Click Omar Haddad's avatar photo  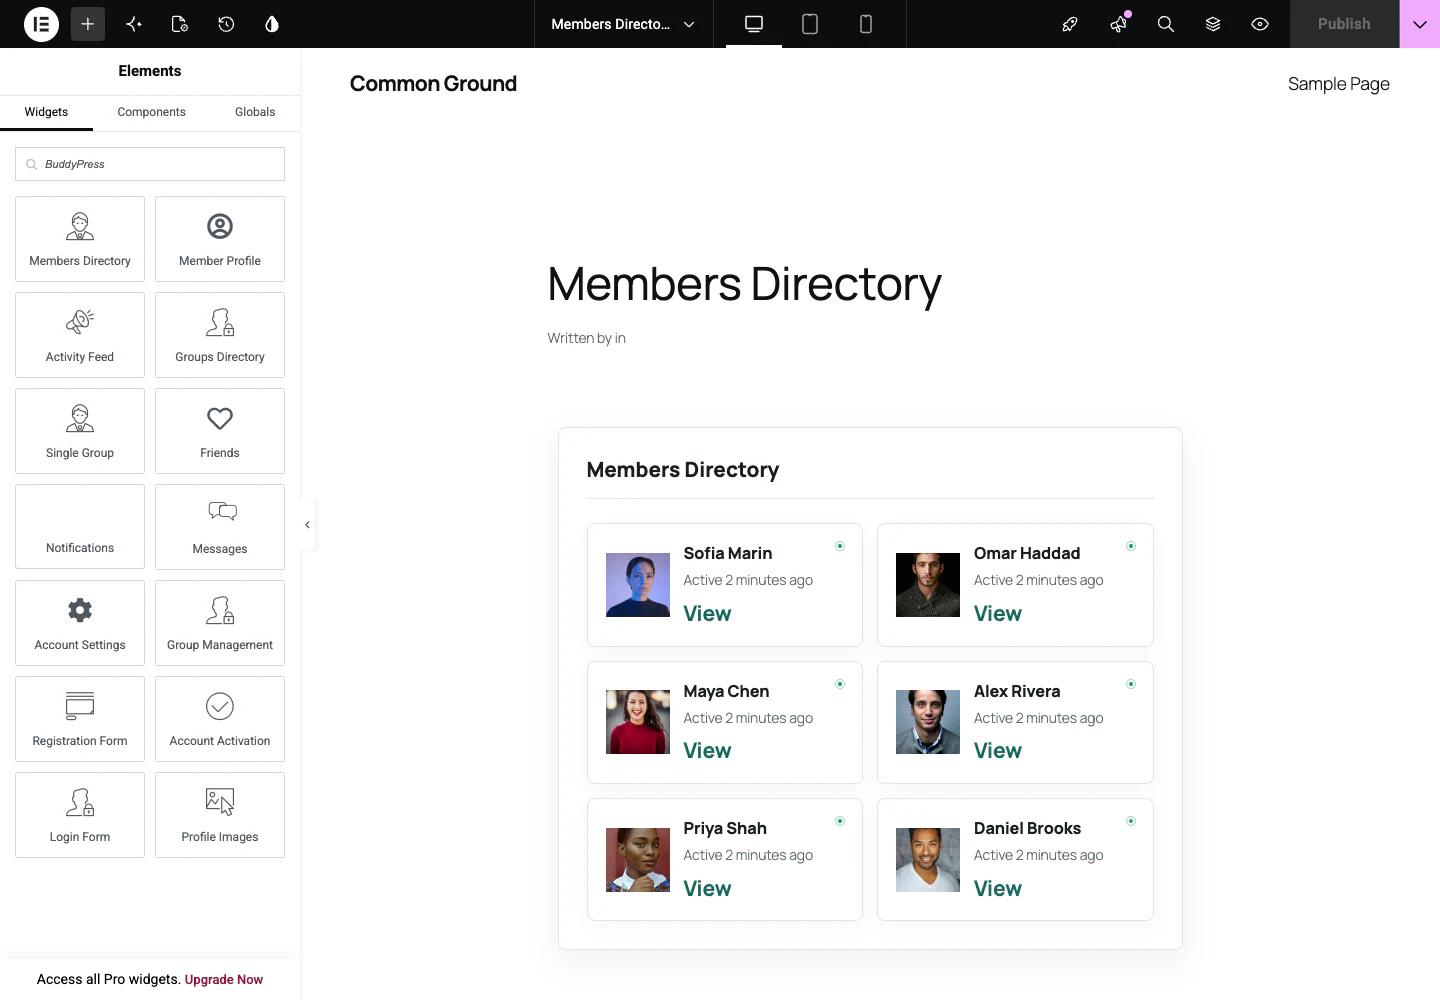click(928, 585)
